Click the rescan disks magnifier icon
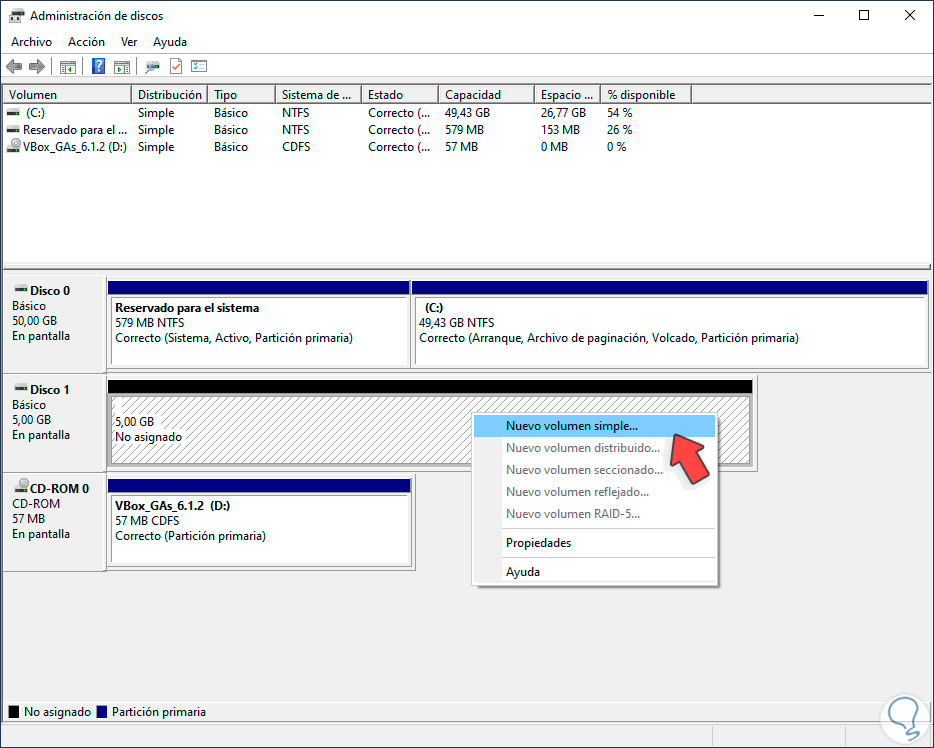 click(x=152, y=66)
